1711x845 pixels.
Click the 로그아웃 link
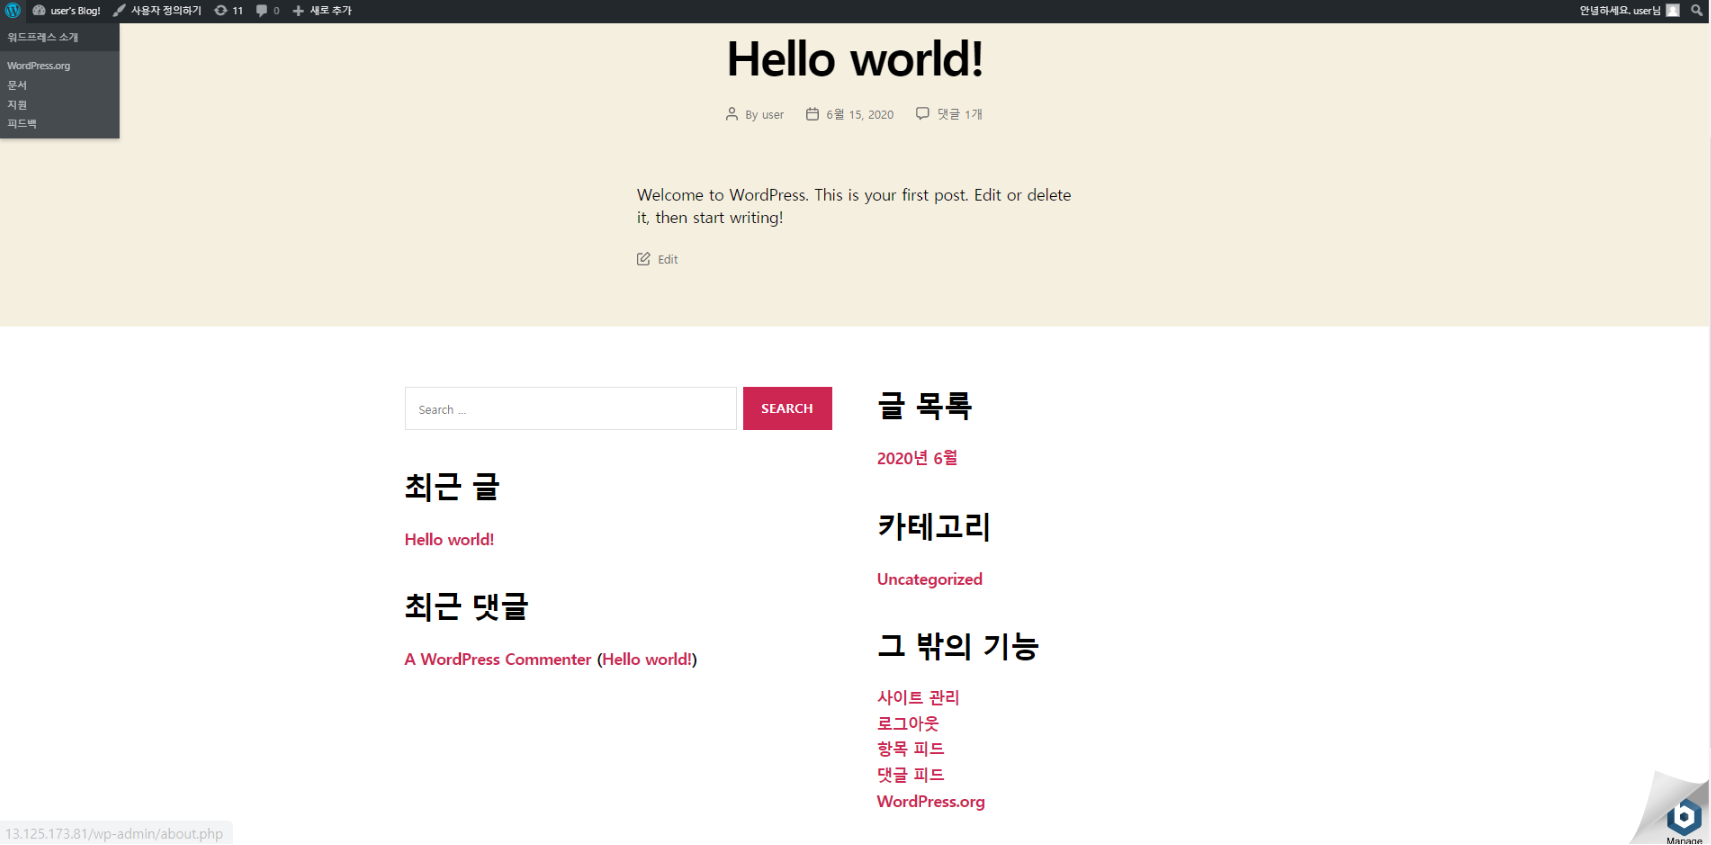coord(907,723)
